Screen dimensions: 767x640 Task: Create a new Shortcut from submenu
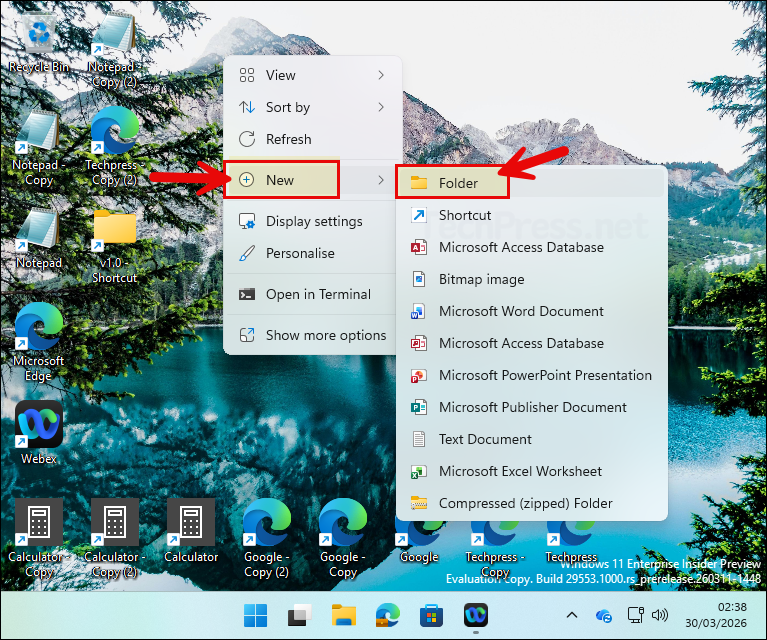point(532,215)
